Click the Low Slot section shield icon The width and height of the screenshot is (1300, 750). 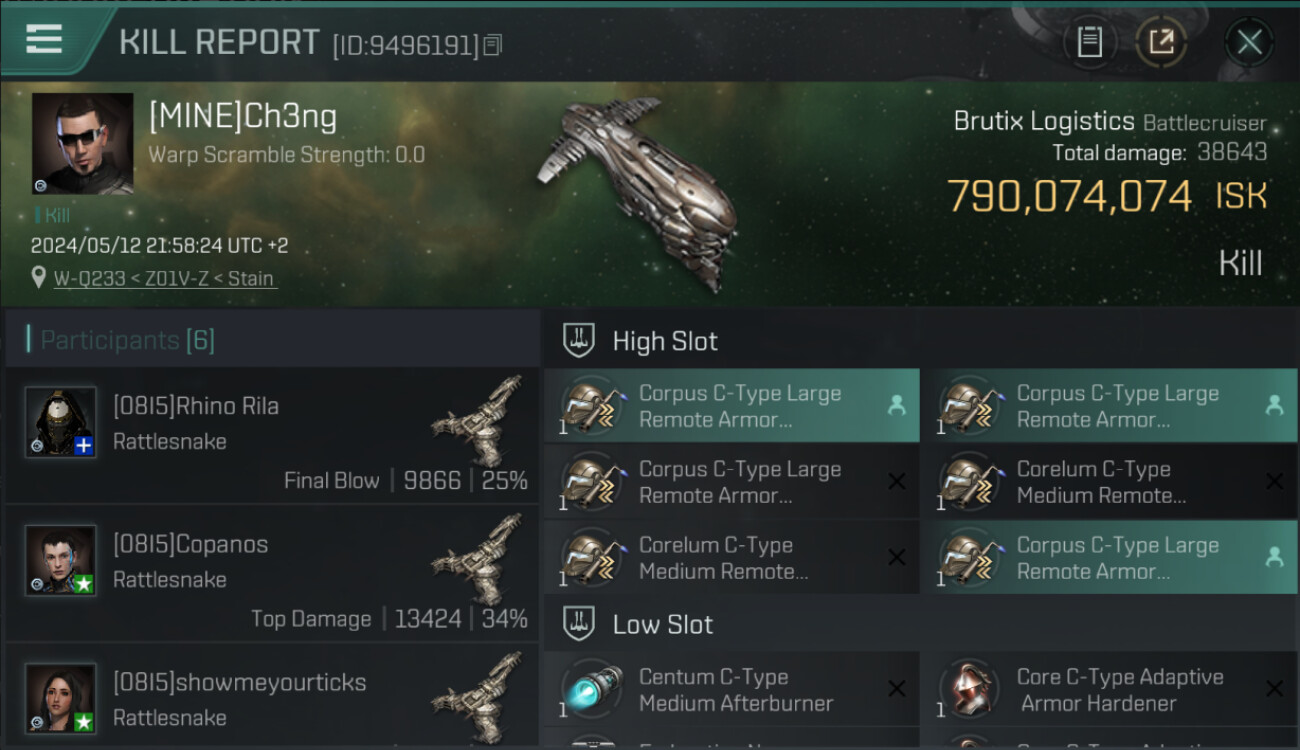[x=579, y=625]
